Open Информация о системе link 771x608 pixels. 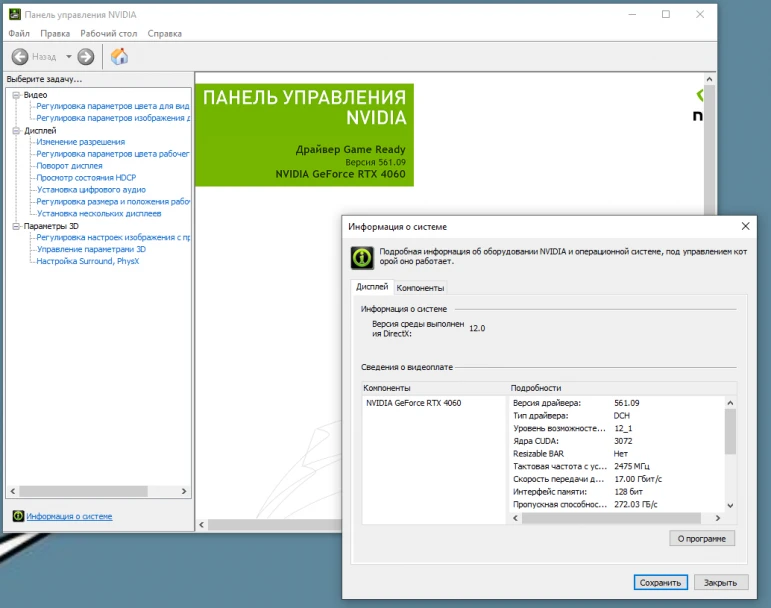(x=69, y=516)
